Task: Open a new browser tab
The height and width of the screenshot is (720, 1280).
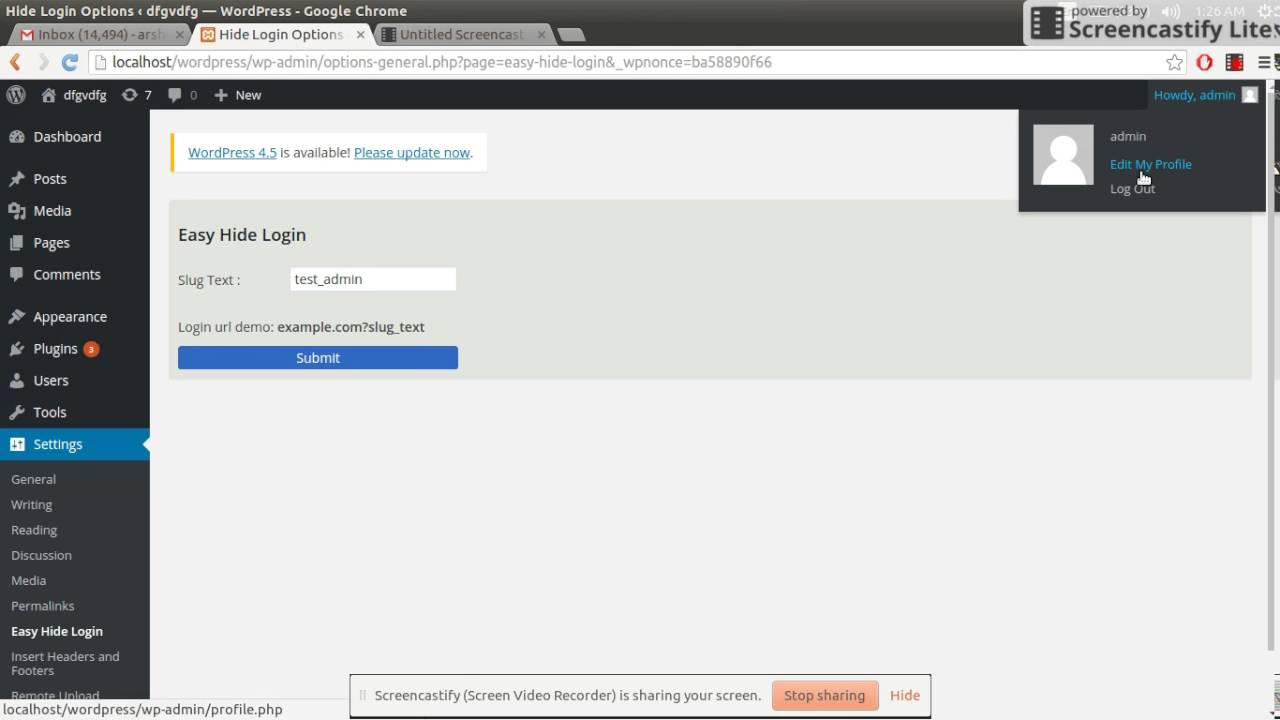Action: coord(570,35)
